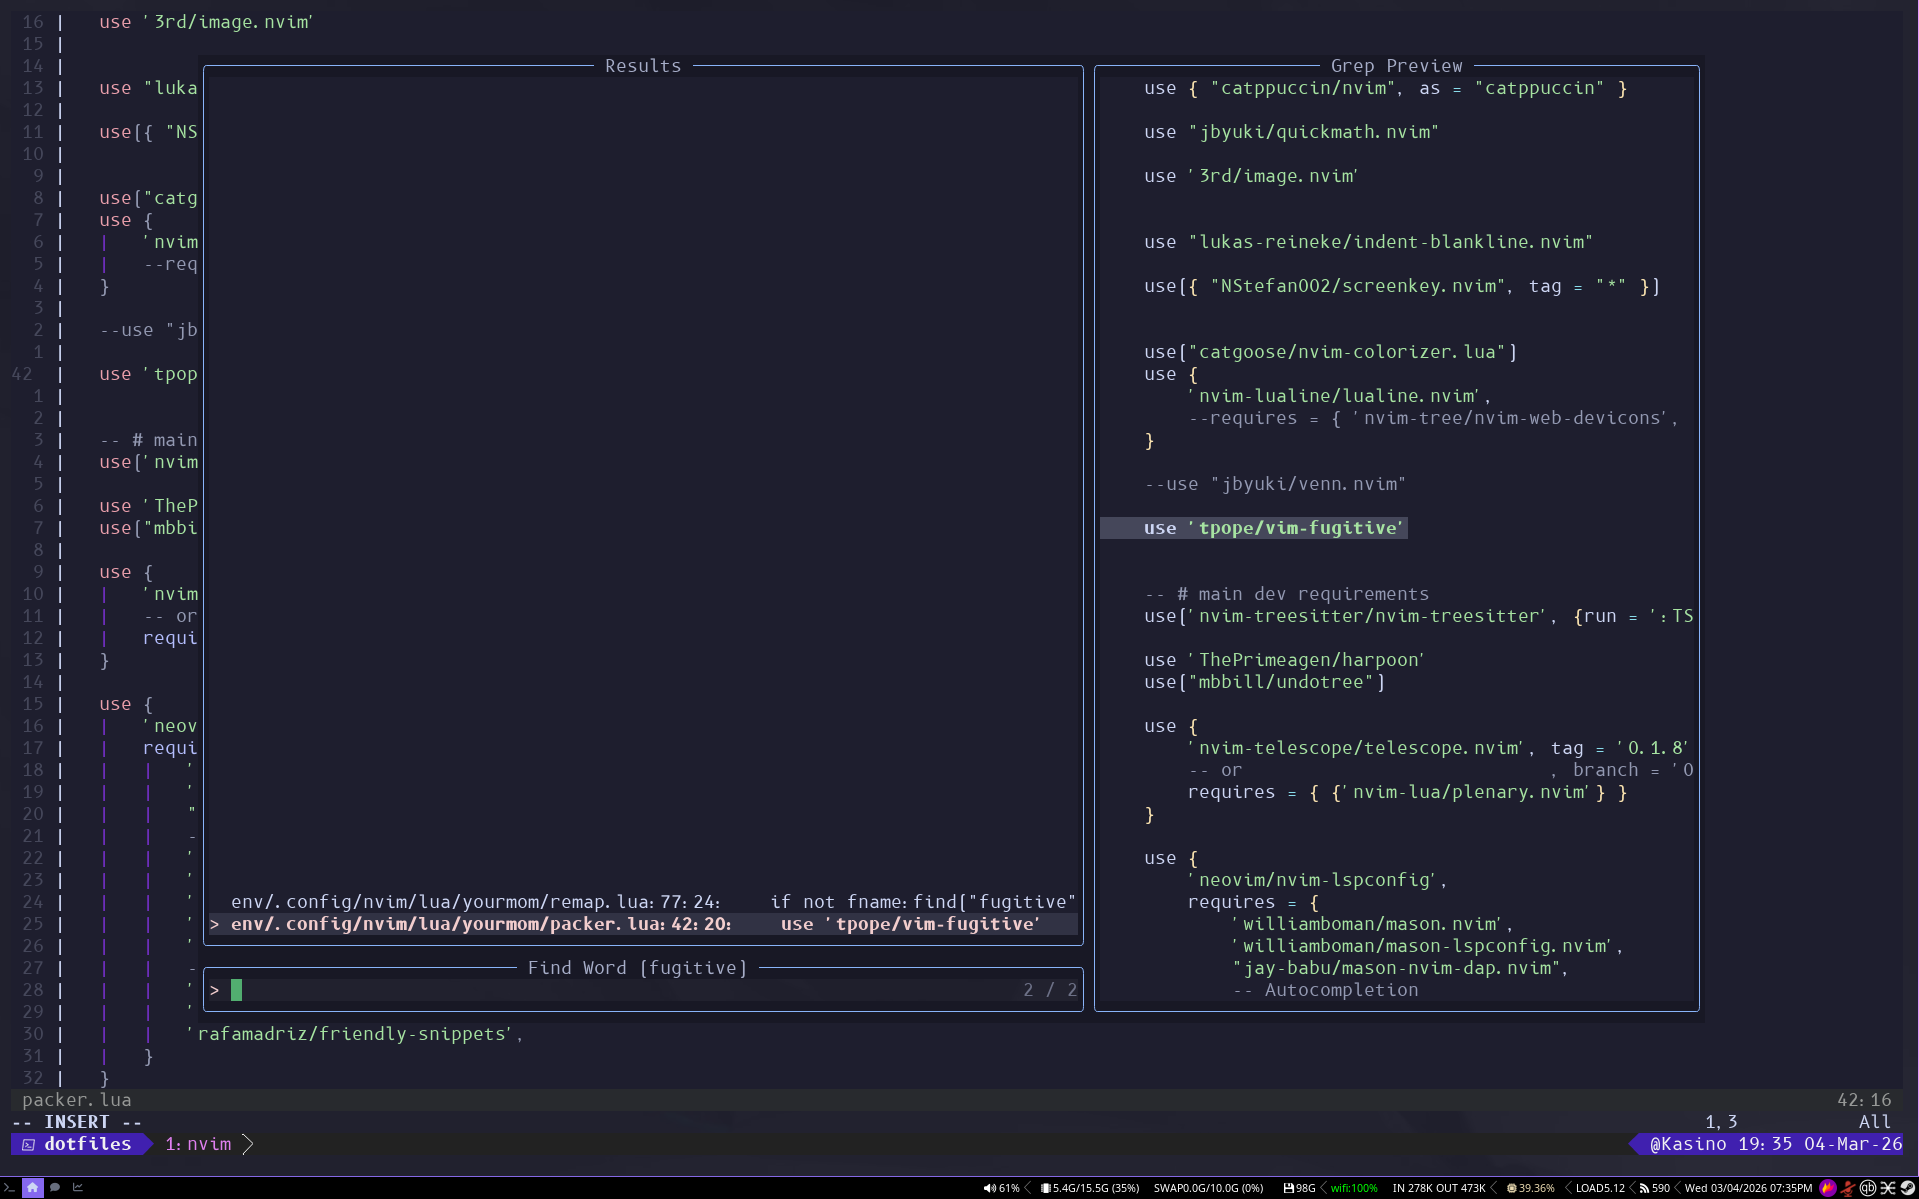Click the wifi:100% status indicator

click(1353, 1188)
